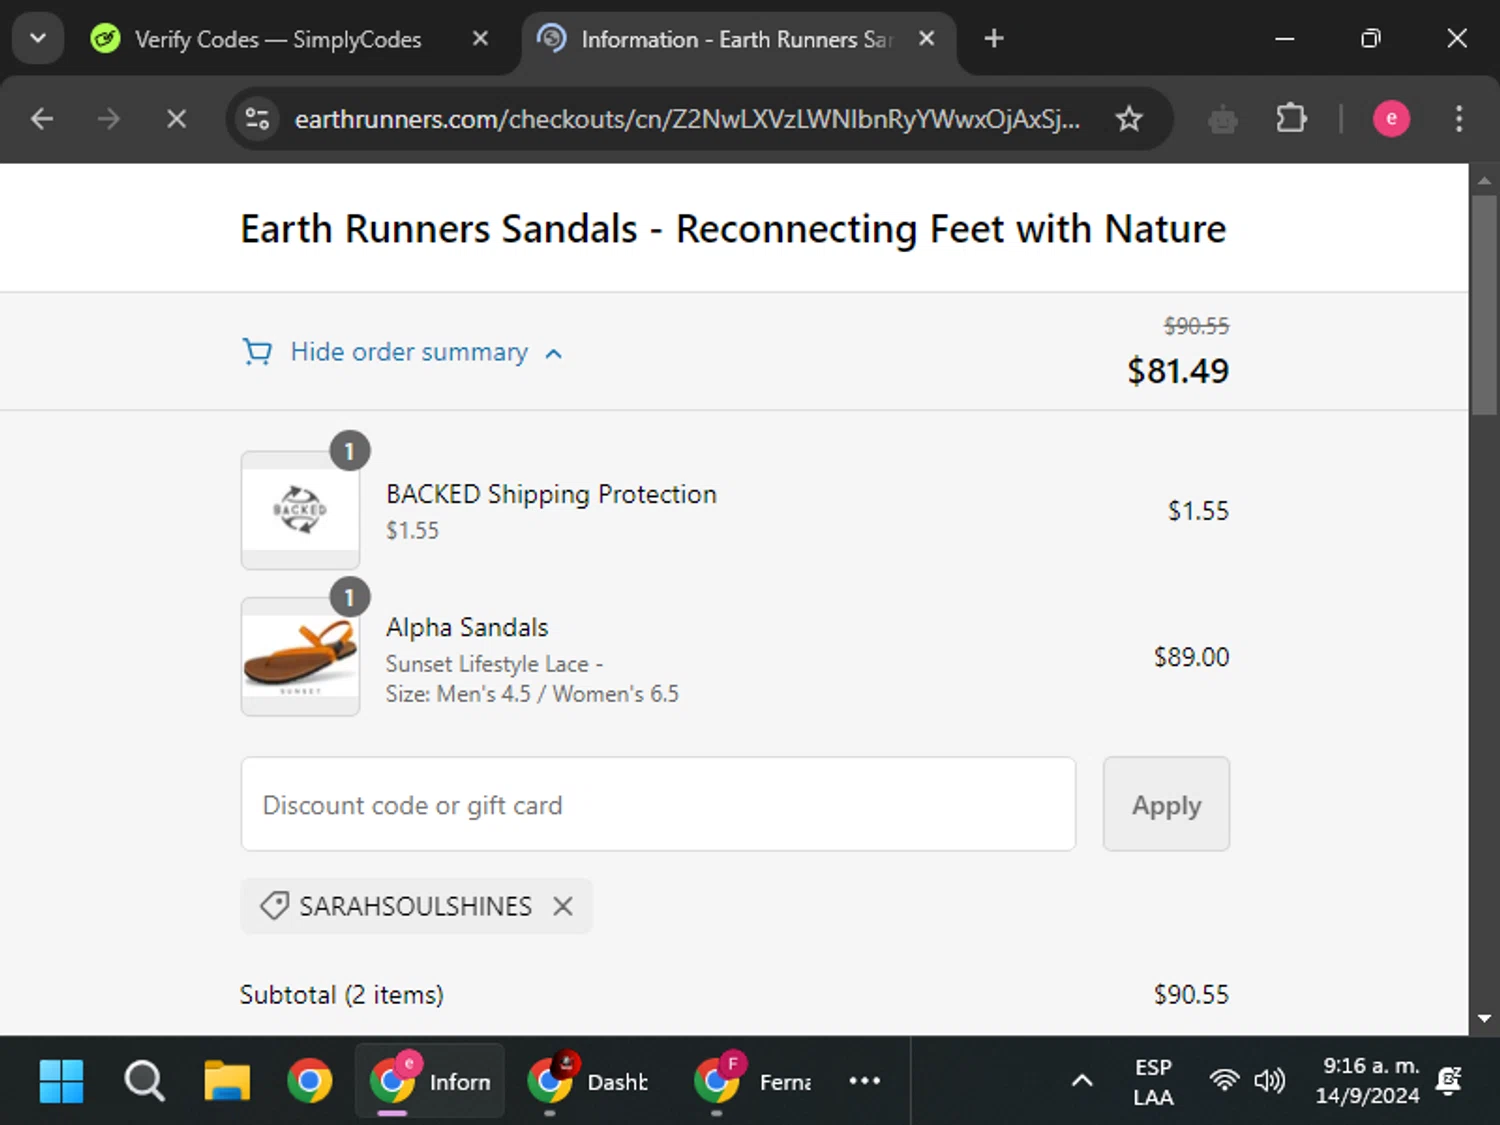1500x1125 pixels.
Task: Change ESP LAA keyboard language
Action: pos(1153,1082)
